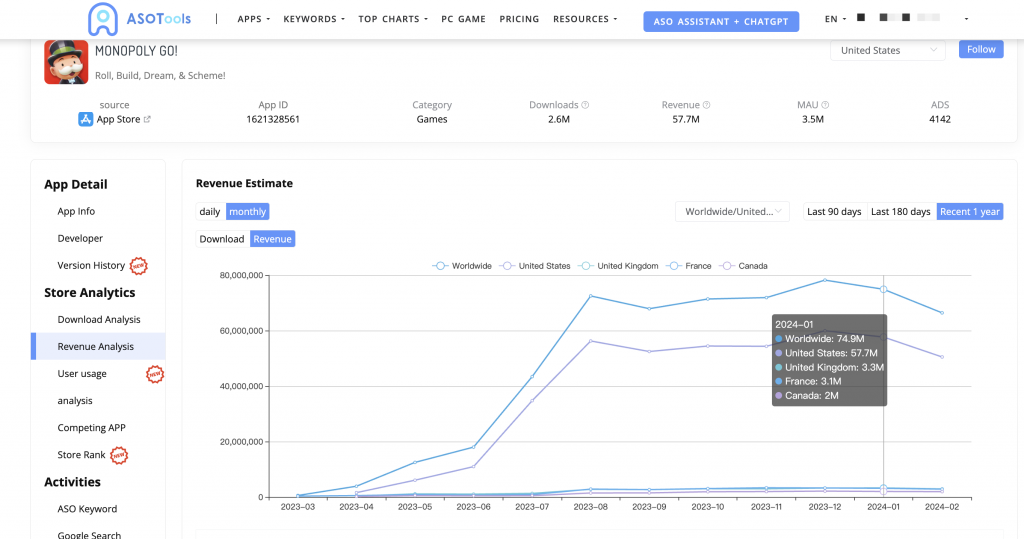This screenshot has height=539, width=1024.
Task: Click NEW badge beside Version History
Action: (x=139, y=266)
